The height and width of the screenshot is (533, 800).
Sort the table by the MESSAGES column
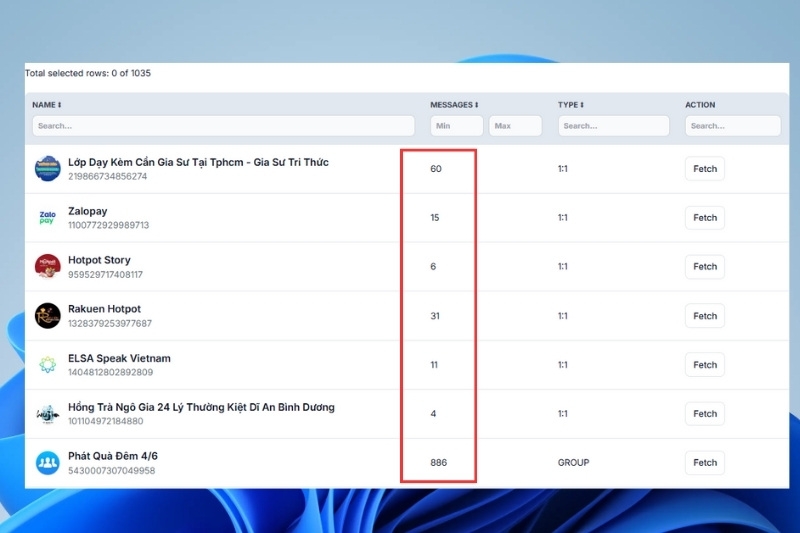point(454,105)
